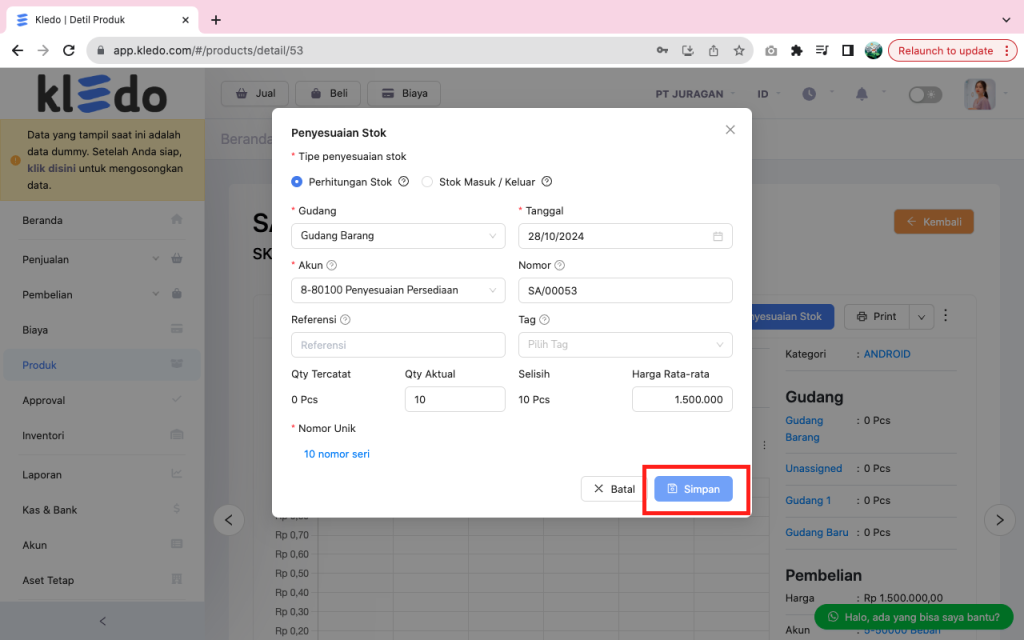Image resolution: width=1024 pixels, height=640 pixels.
Task: Click the Beli button in top bar
Action: [x=329, y=93]
